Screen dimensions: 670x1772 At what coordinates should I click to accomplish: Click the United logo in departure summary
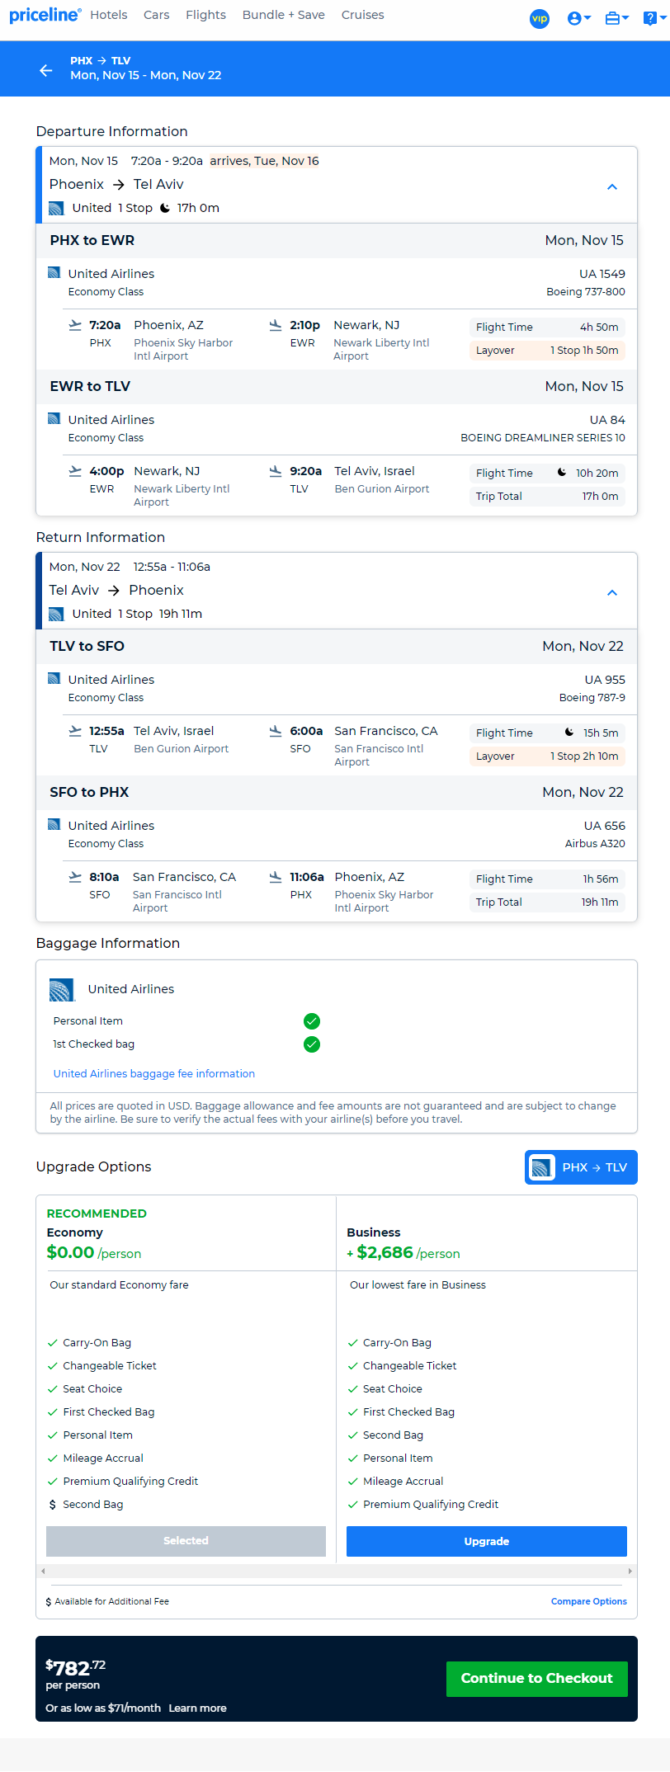tap(57, 208)
